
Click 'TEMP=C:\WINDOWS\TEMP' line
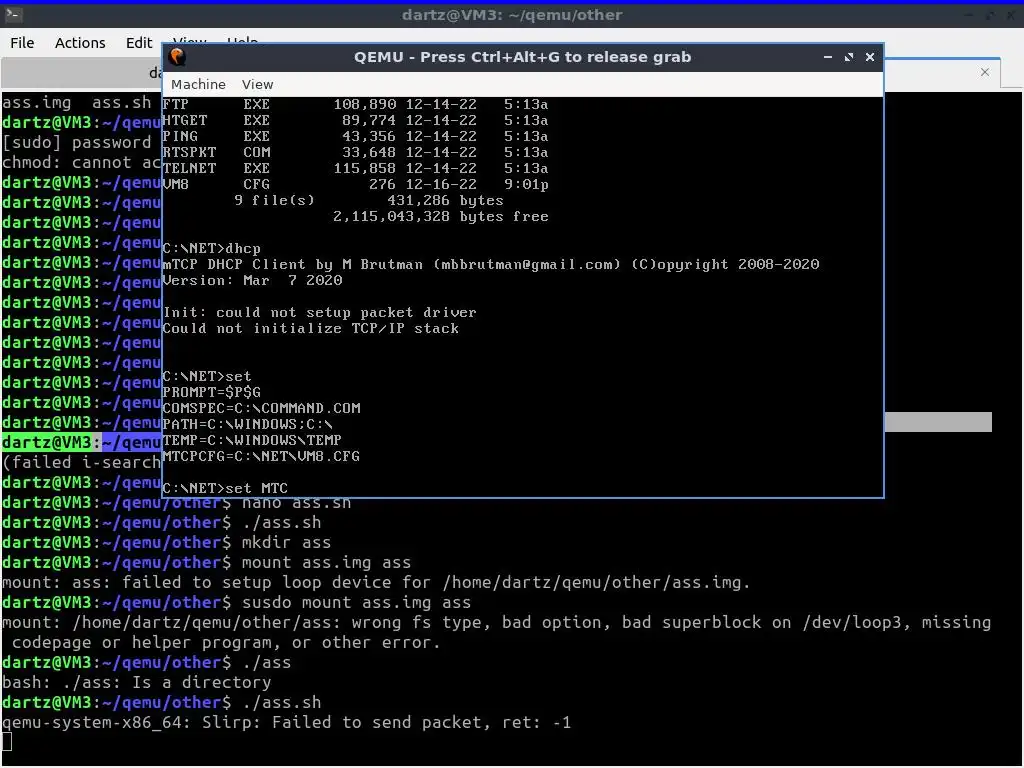(x=252, y=440)
